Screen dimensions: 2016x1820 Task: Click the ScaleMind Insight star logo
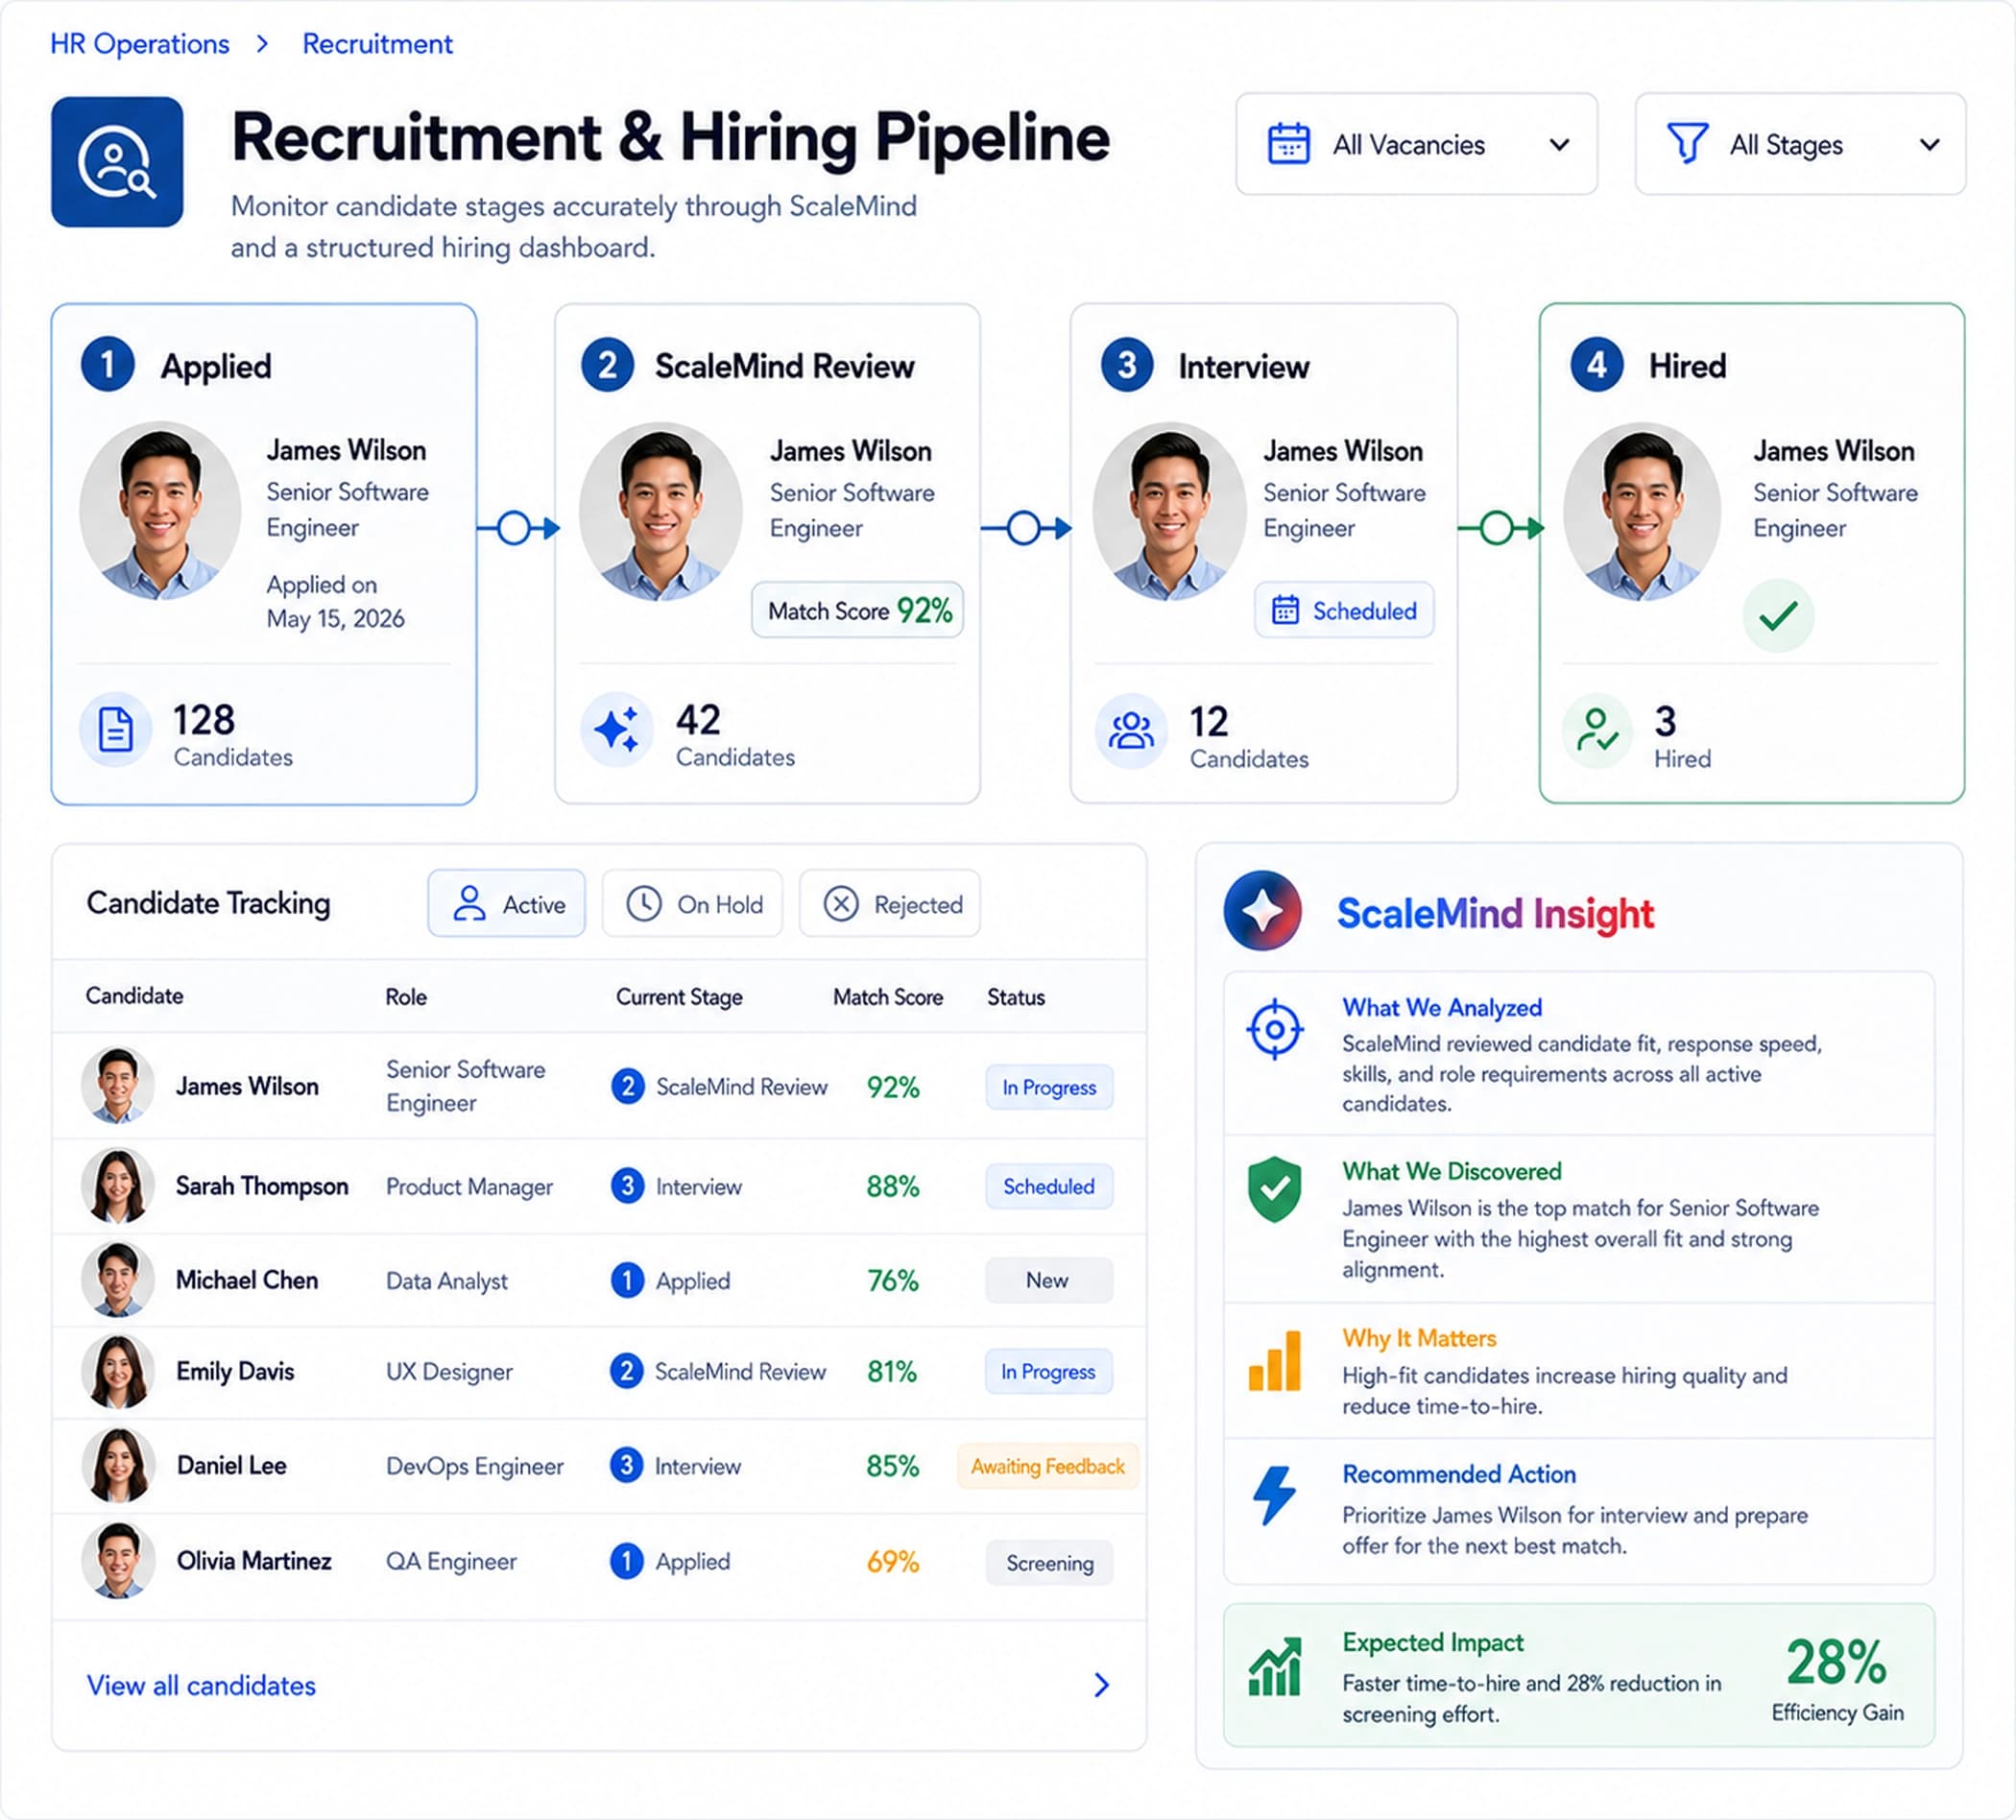tap(1263, 911)
